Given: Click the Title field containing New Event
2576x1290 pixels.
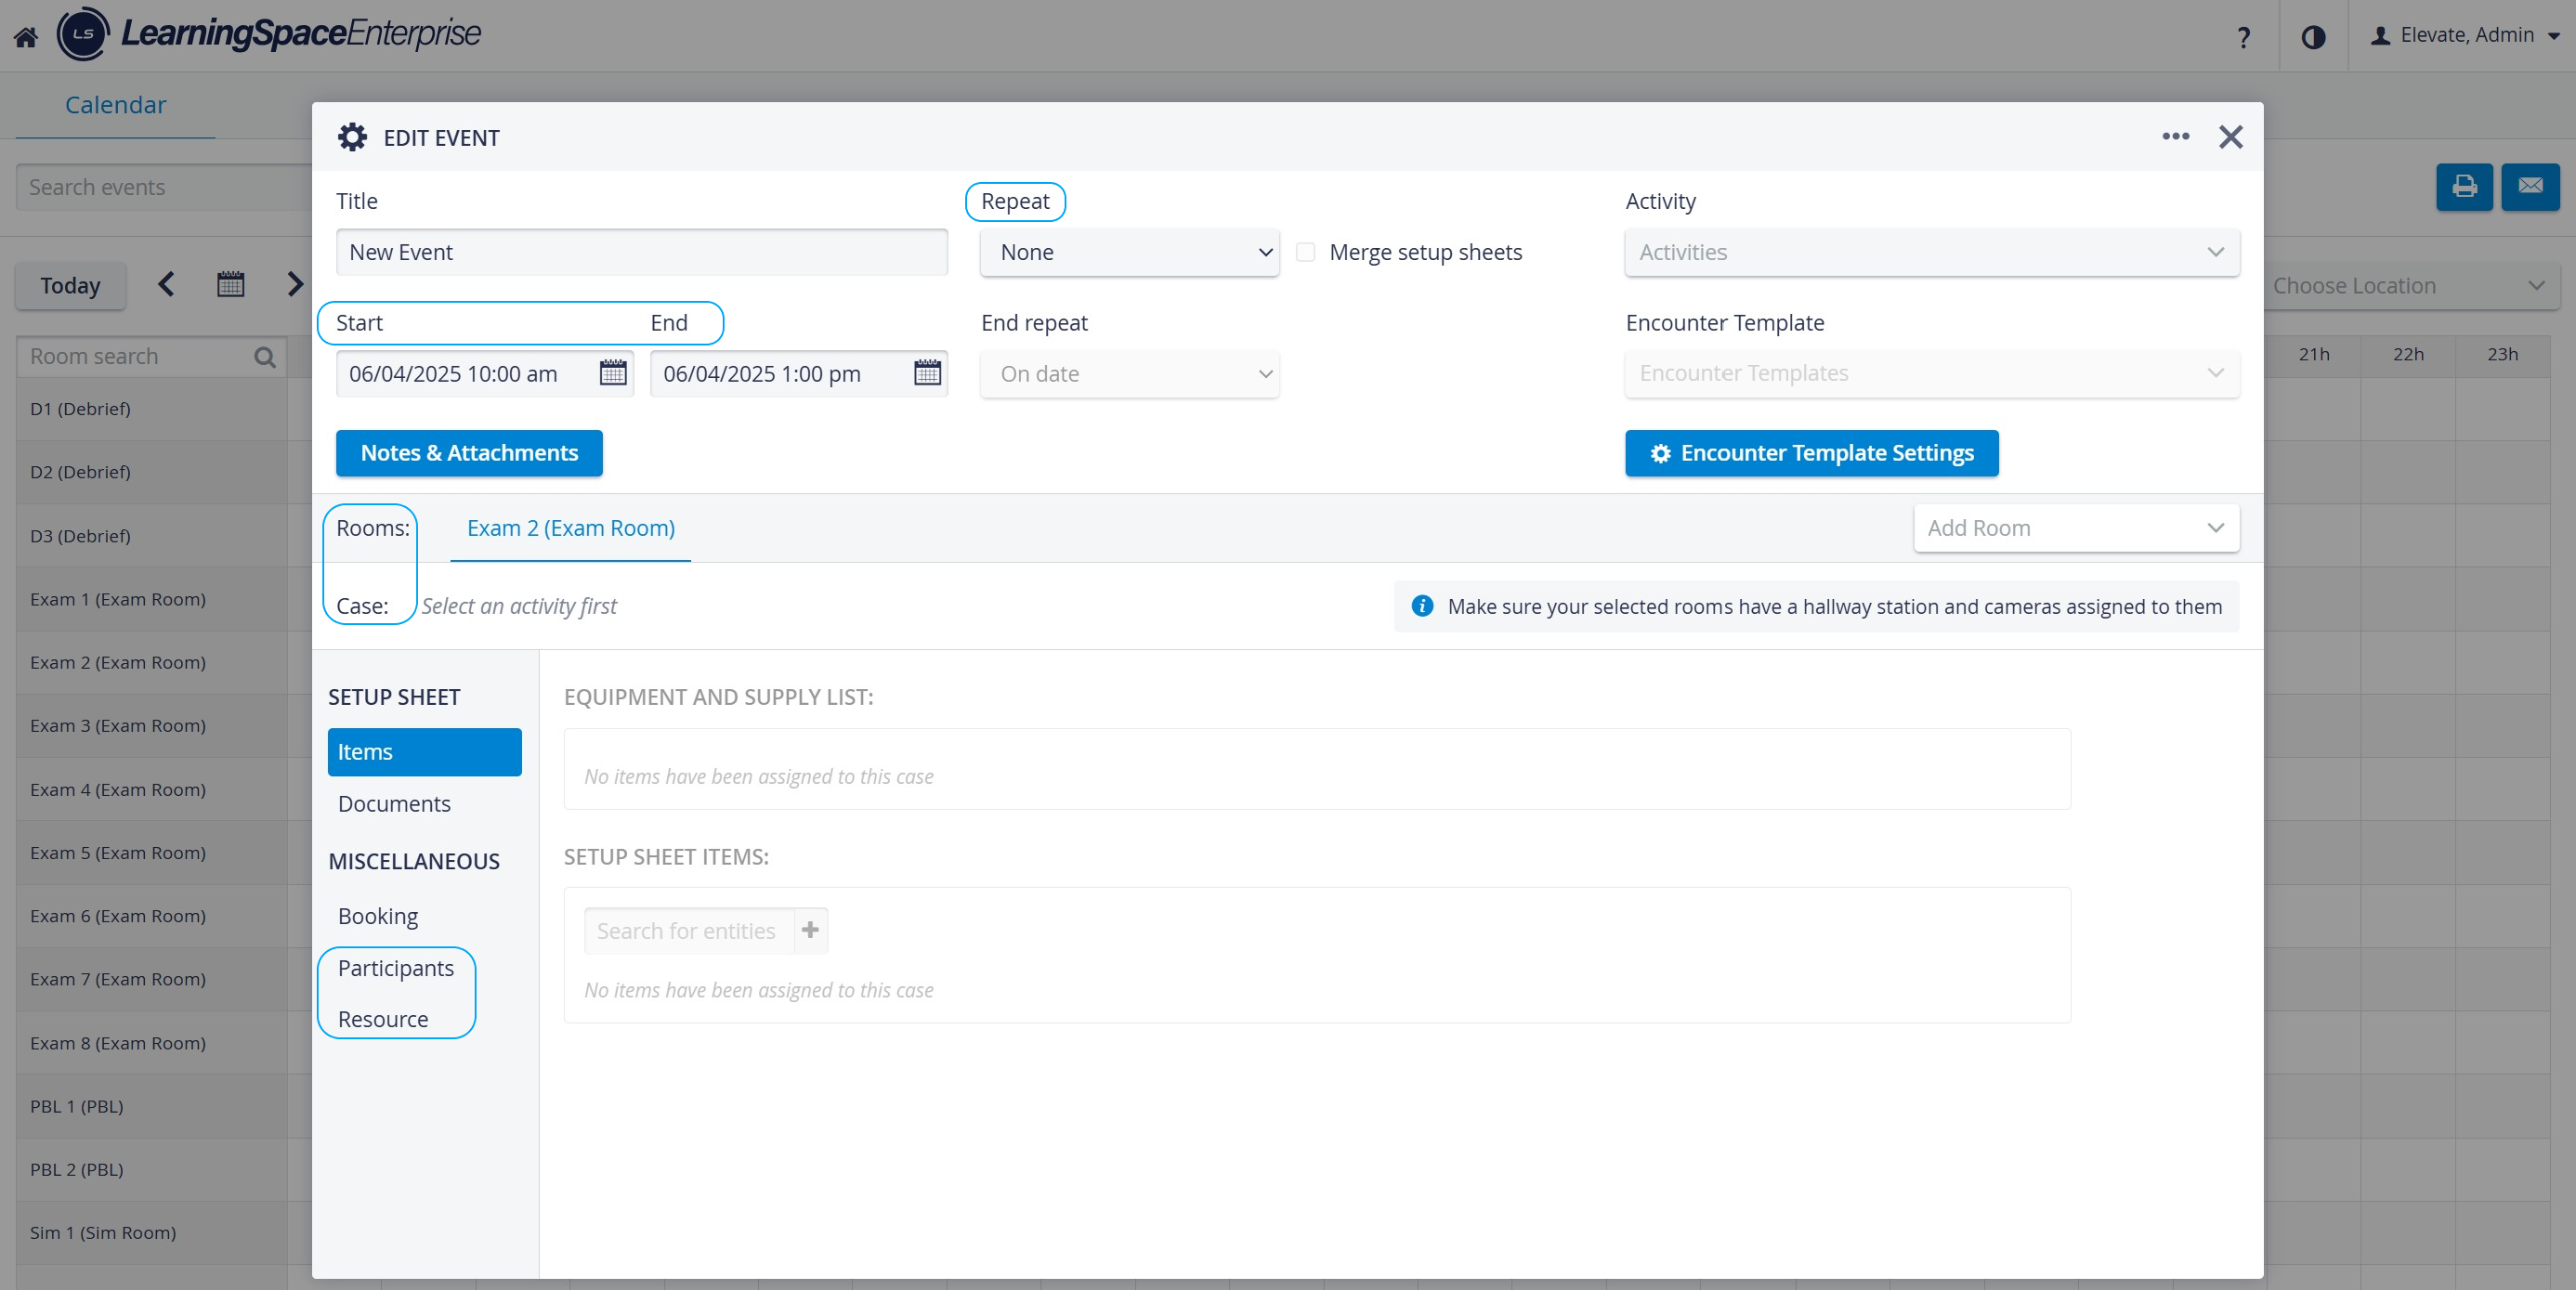Looking at the screenshot, I should point(641,252).
